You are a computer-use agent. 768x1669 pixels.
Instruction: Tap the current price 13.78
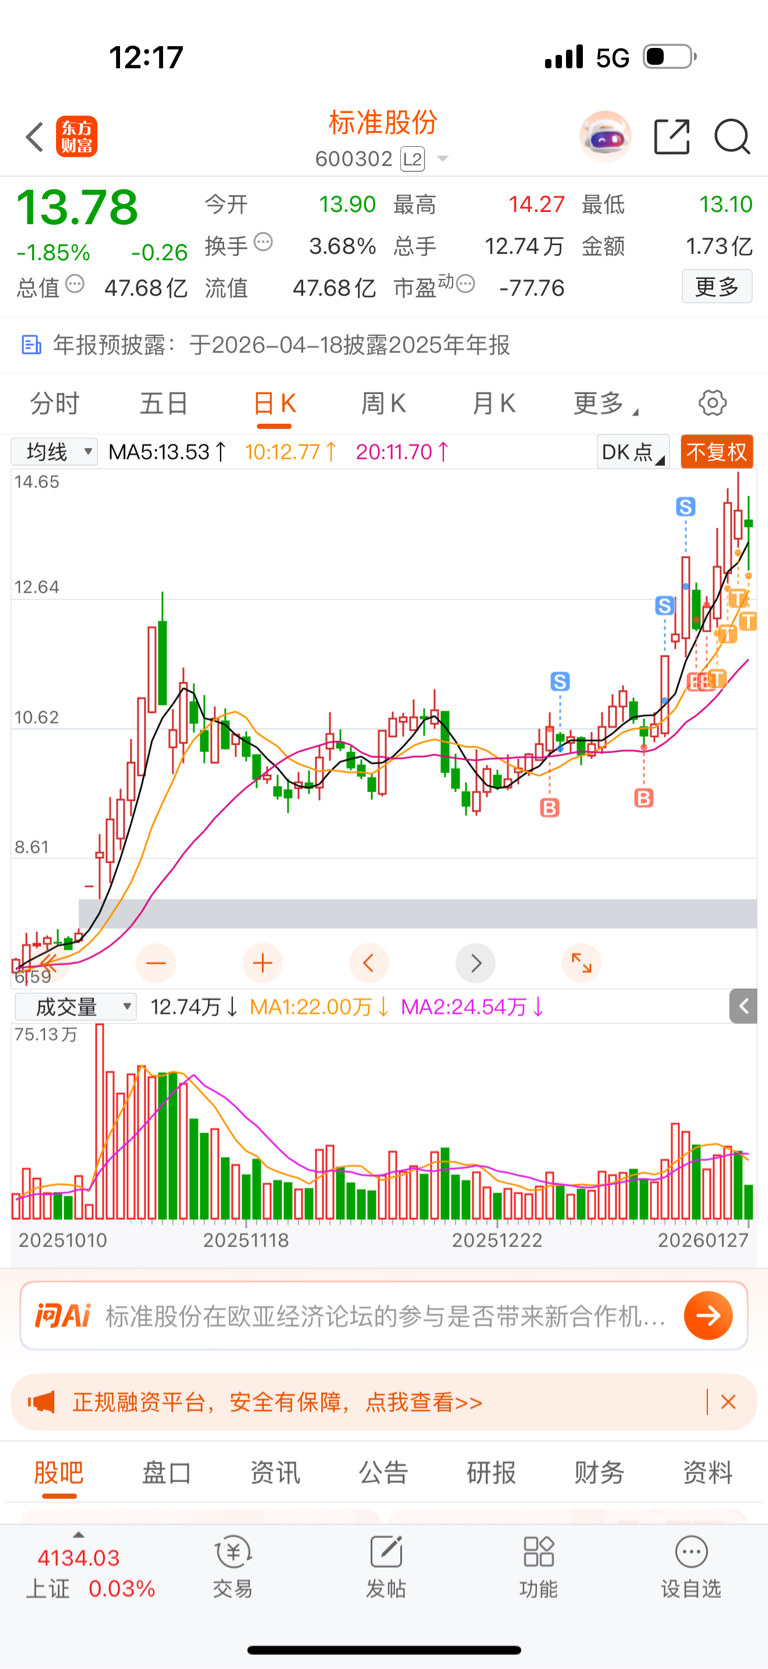[x=77, y=207]
